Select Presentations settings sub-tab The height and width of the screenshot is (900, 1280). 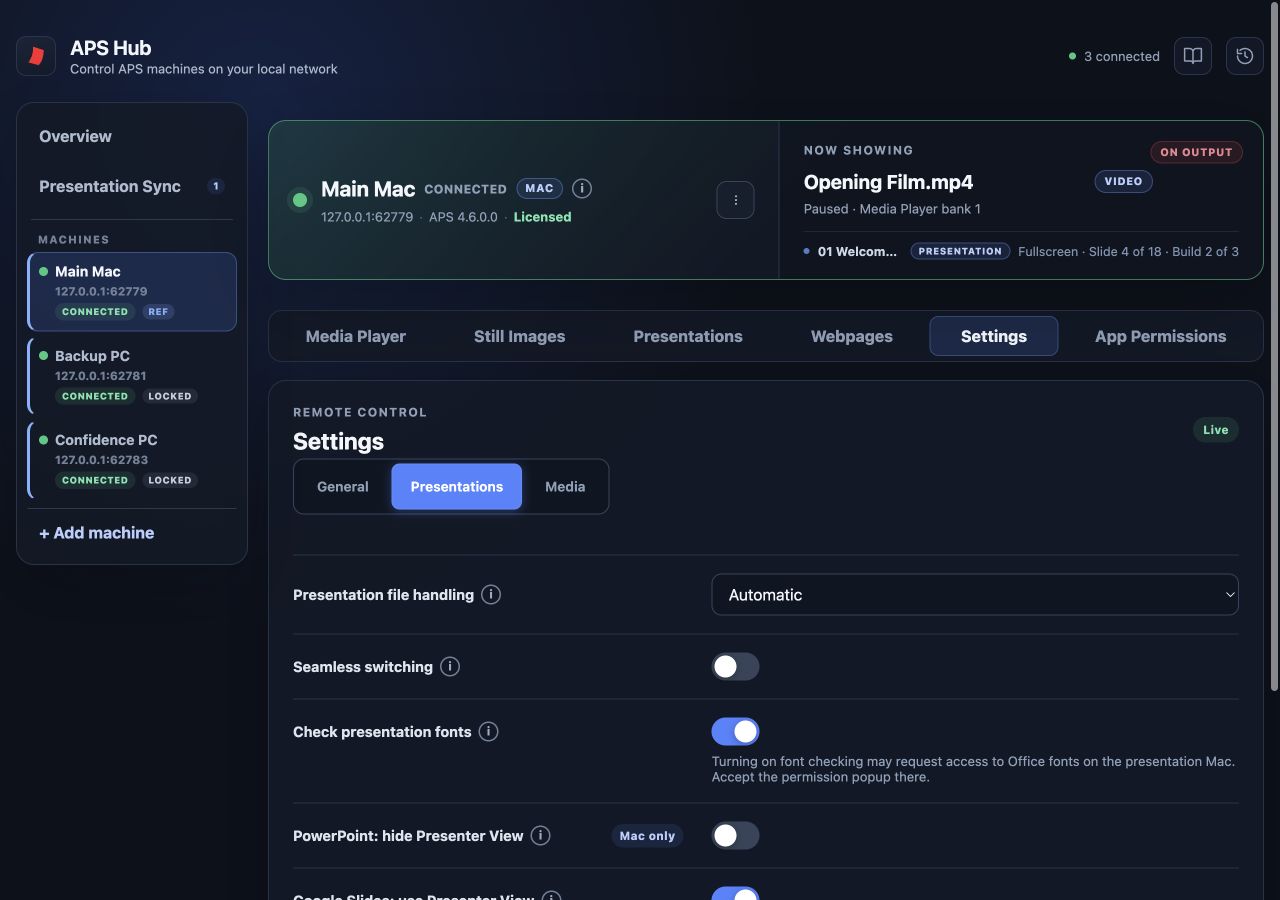pos(457,486)
